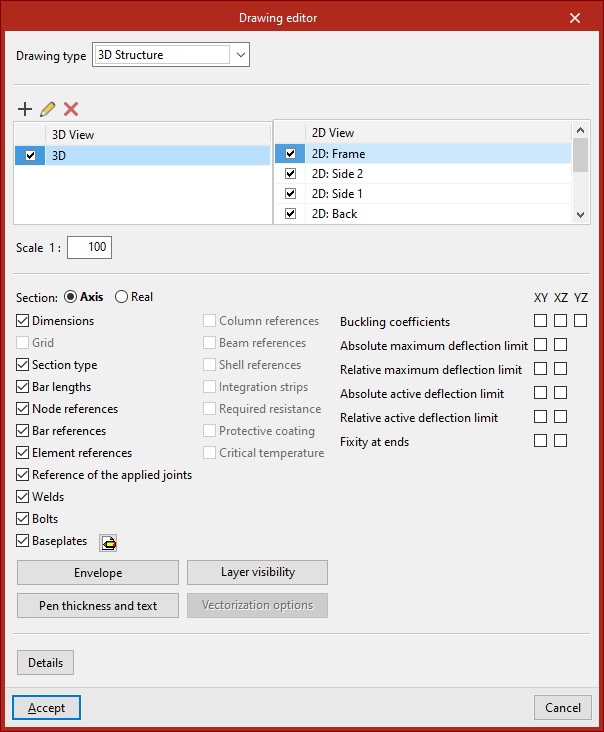Open Pen thickness and text settings
Screen dimensions: 604x732
click(x=98, y=605)
